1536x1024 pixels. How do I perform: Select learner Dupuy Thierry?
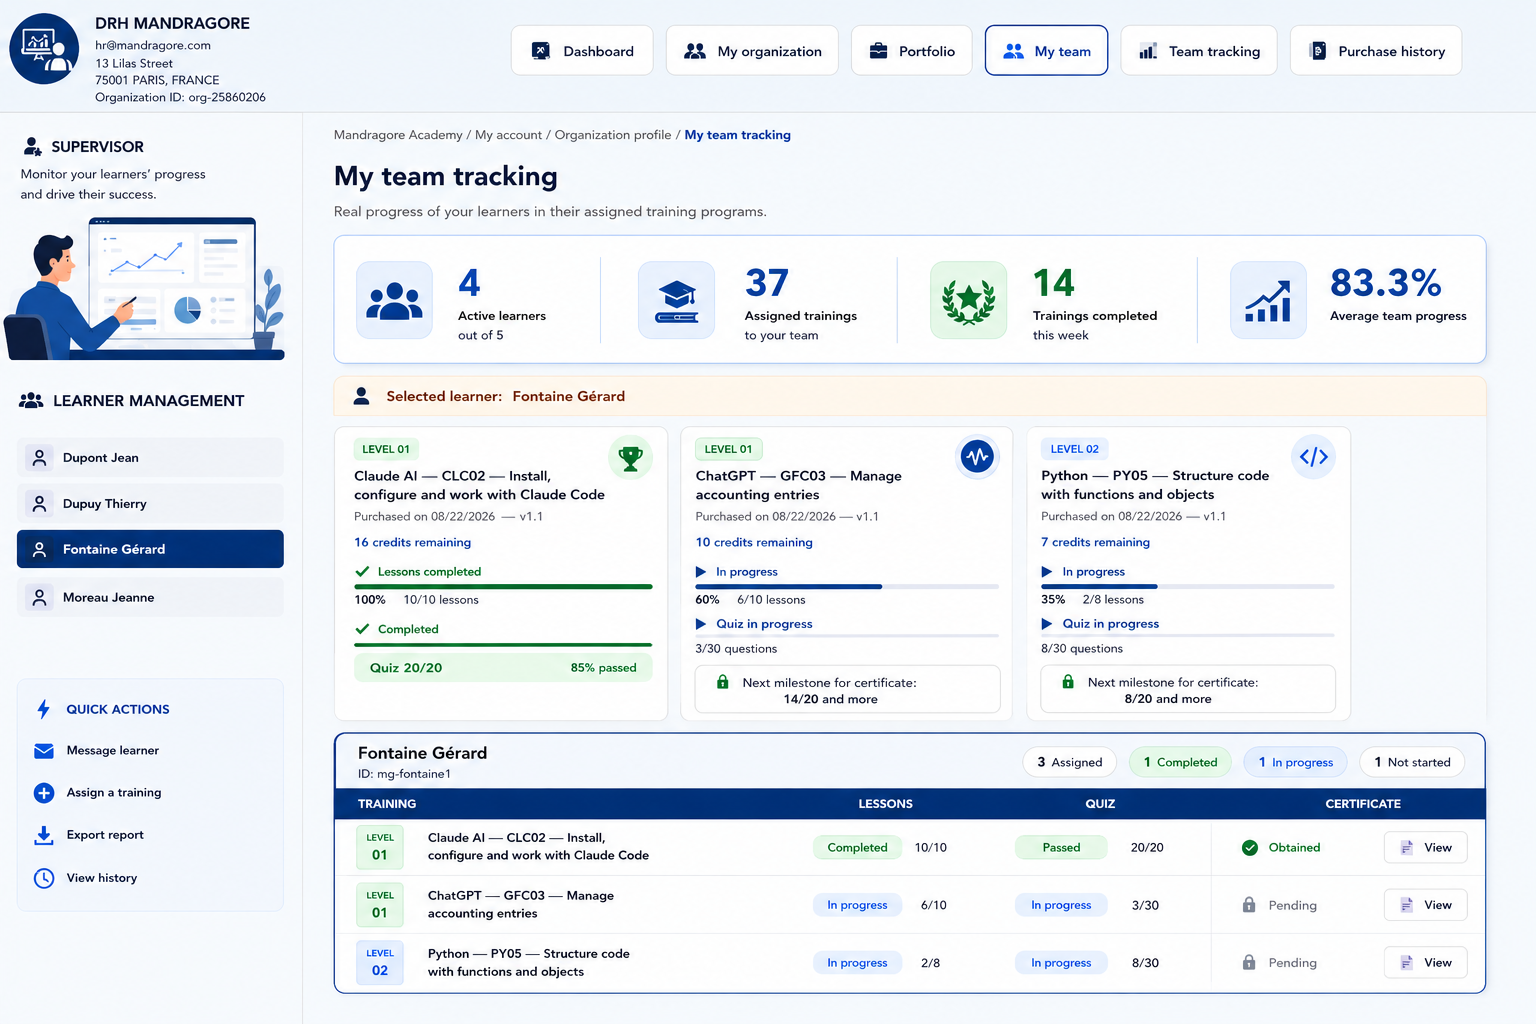(150, 504)
